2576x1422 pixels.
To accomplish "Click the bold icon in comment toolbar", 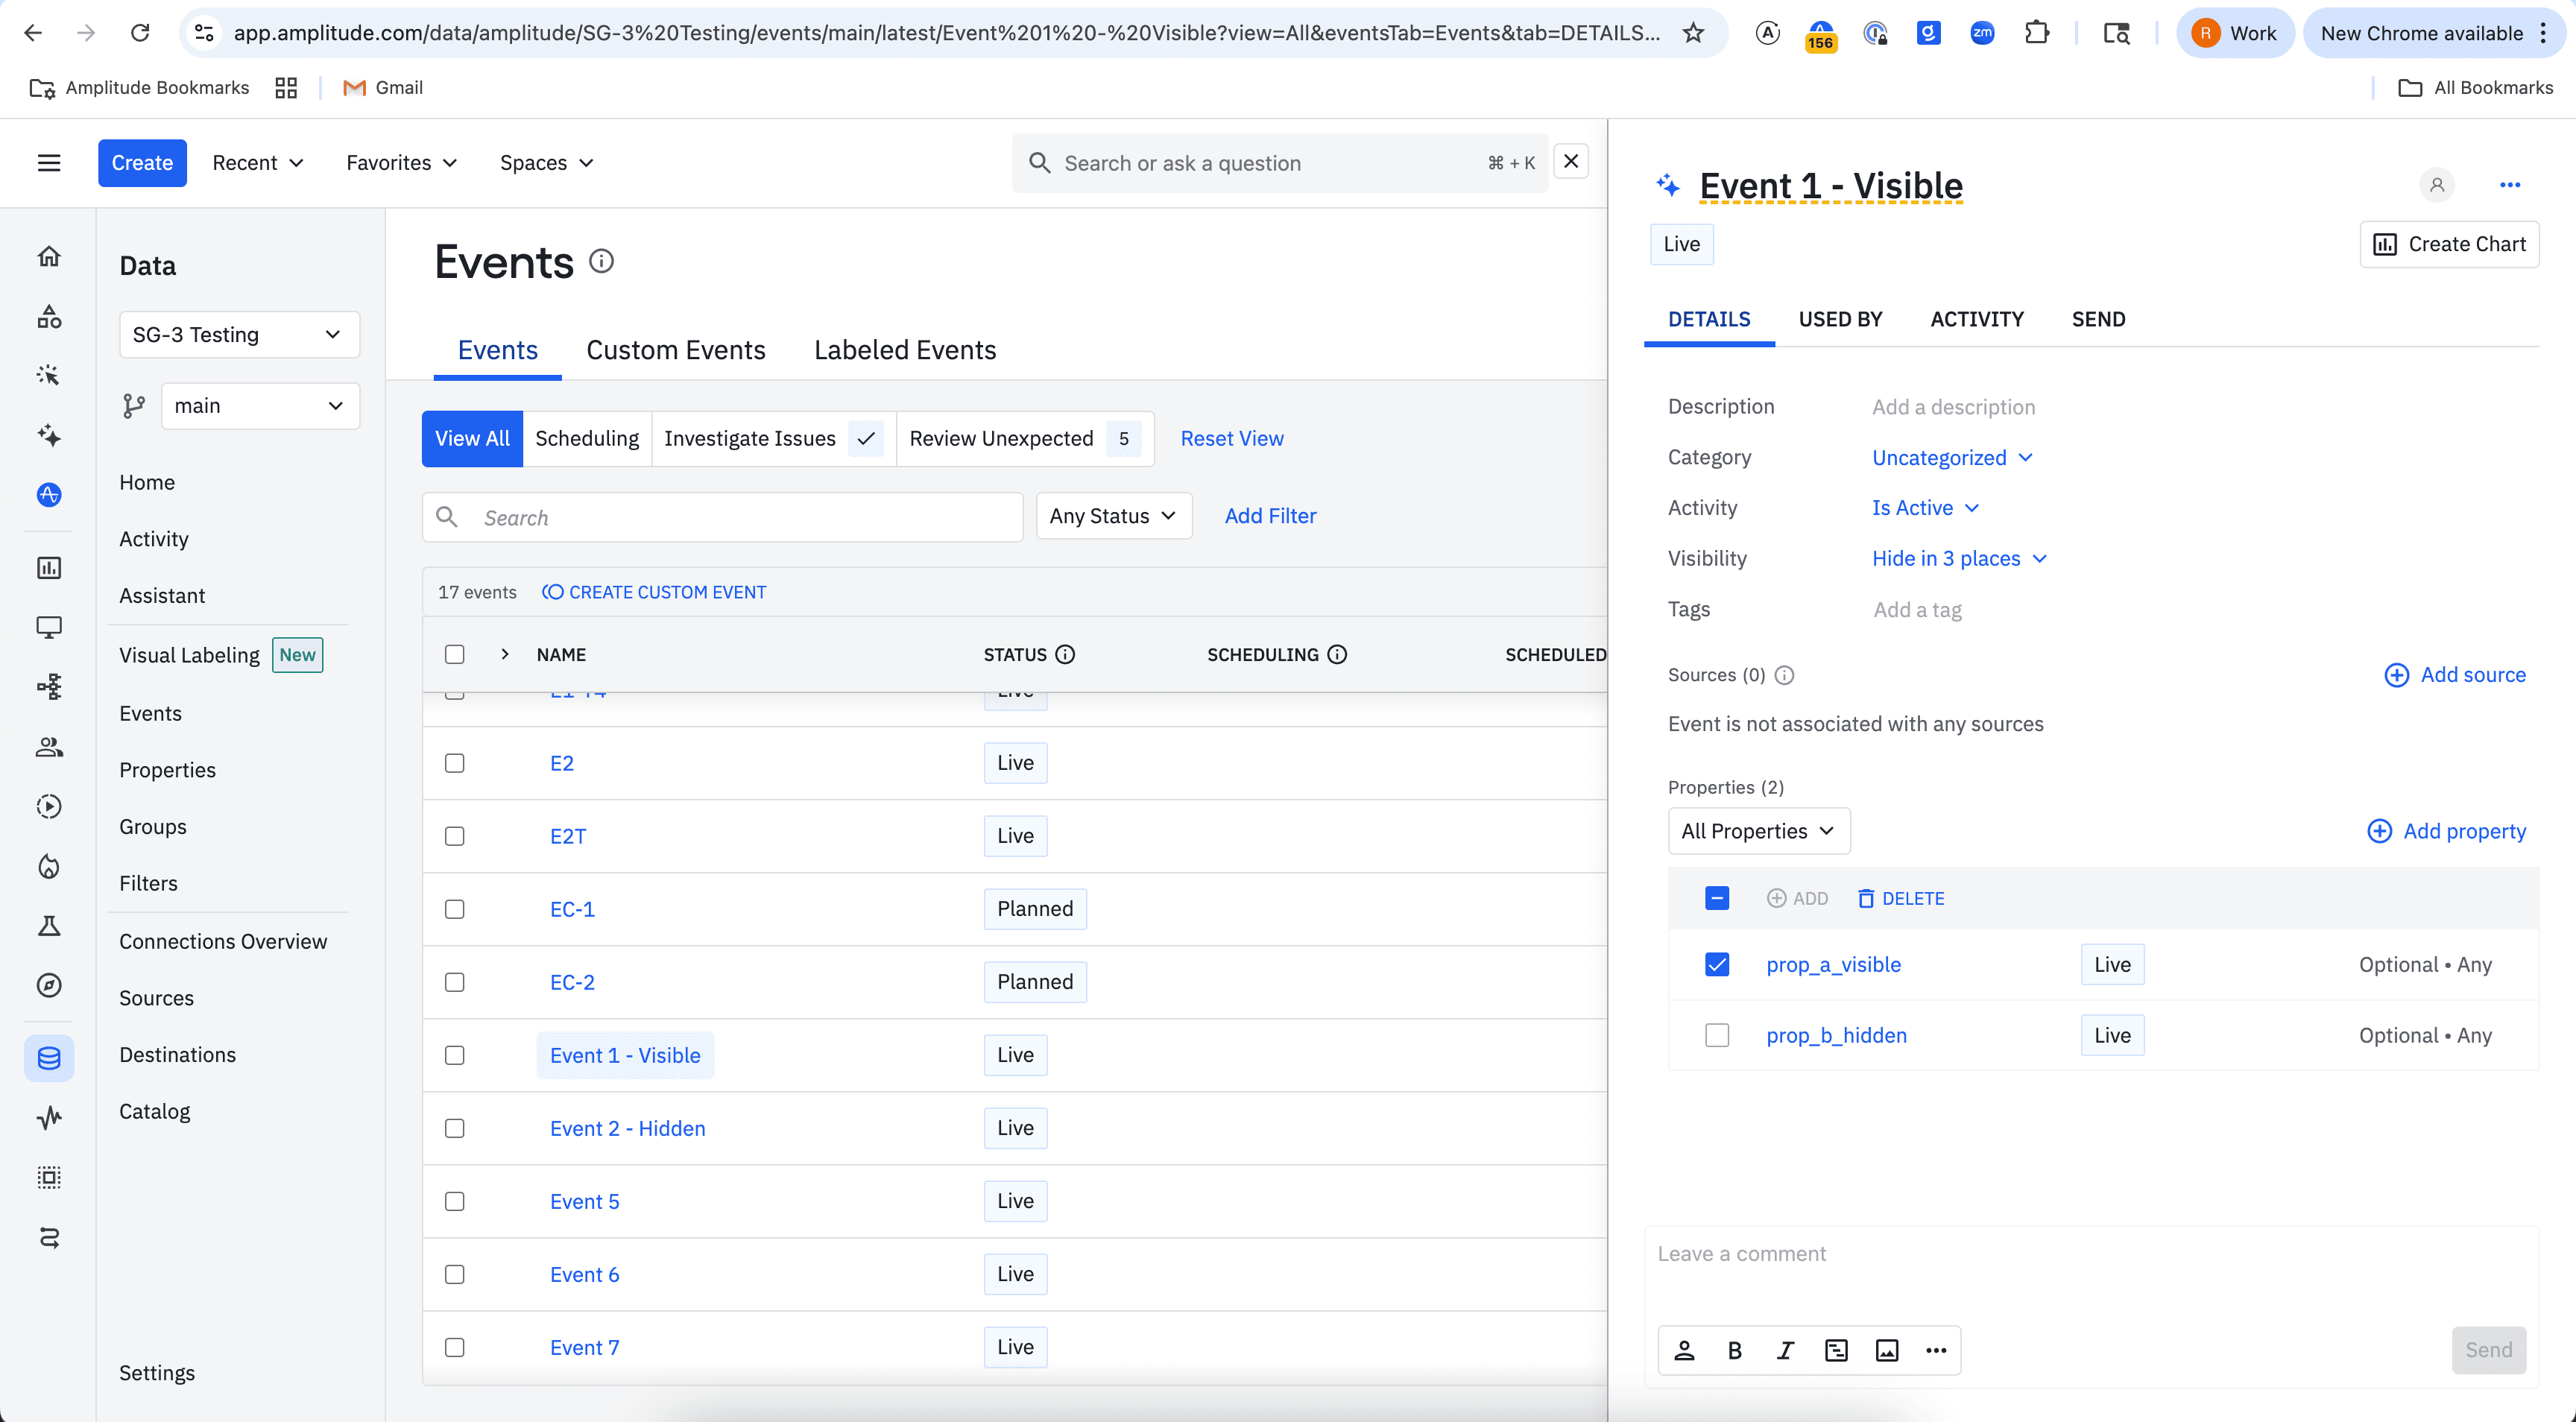I will (x=1735, y=1350).
